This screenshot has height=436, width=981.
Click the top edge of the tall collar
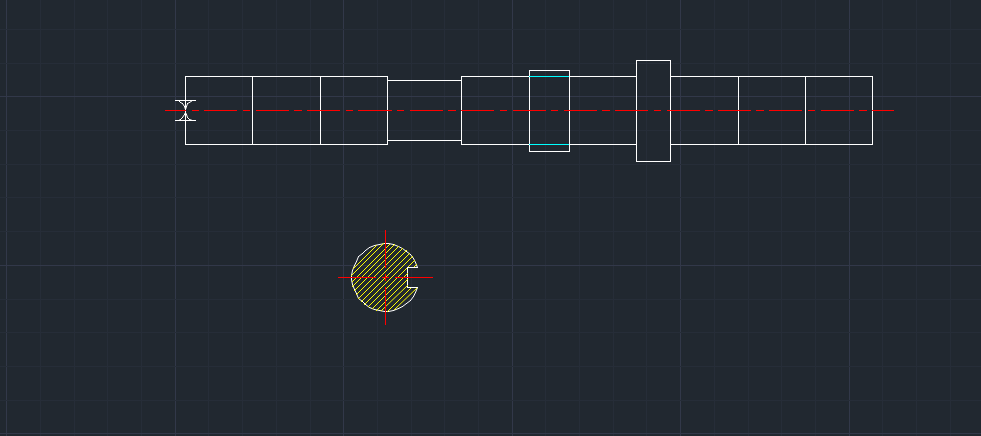(653, 60)
